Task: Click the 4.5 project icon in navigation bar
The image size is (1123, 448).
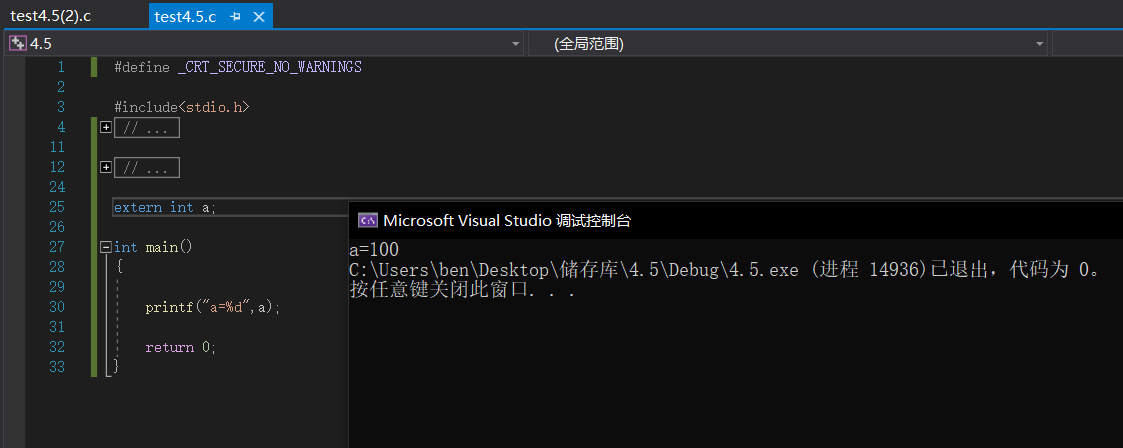Action: (x=18, y=44)
